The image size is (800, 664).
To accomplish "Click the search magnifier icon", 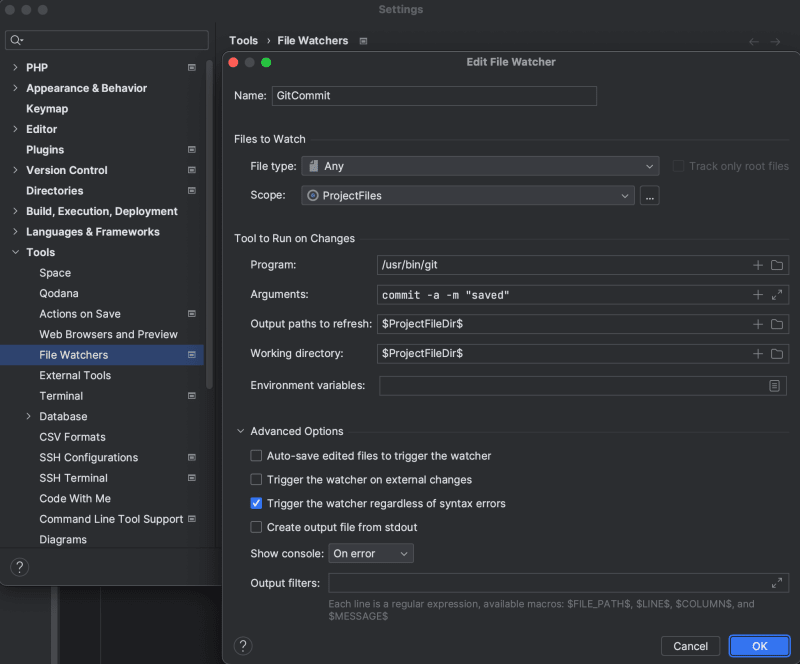I will (x=16, y=40).
